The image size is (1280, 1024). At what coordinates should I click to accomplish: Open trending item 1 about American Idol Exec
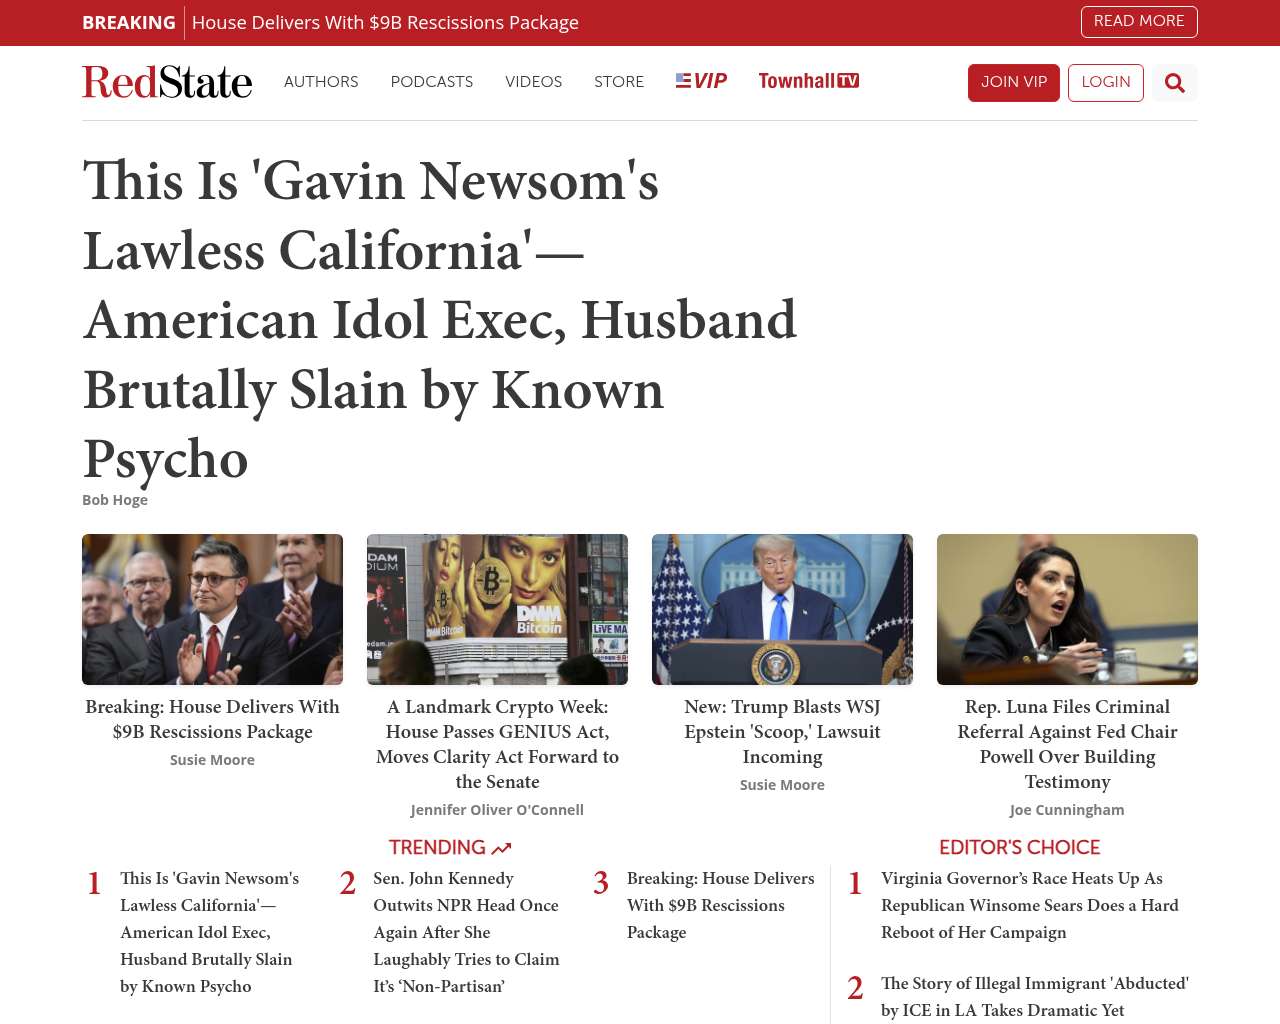point(210,932)
